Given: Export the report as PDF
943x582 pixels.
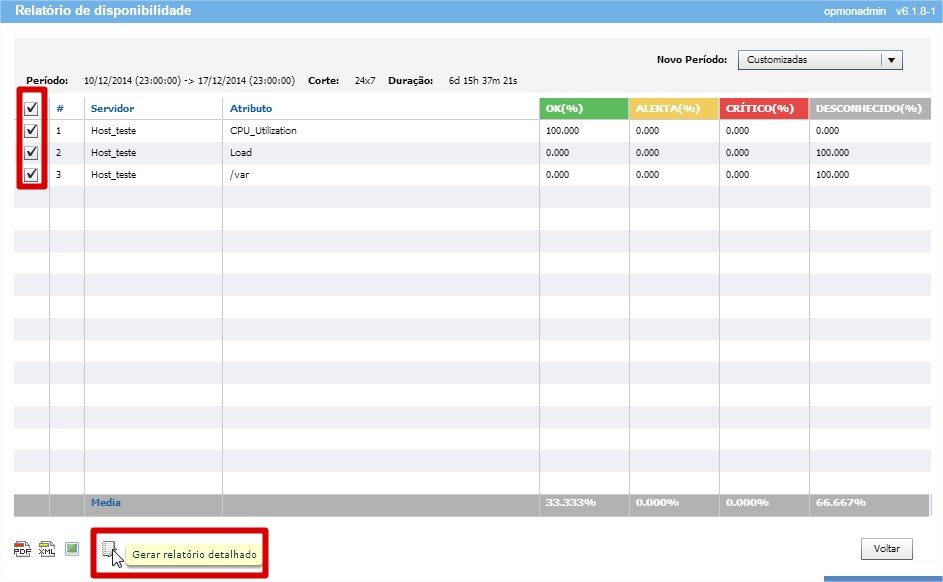Looking at the screenshot, I should [22, 549].
